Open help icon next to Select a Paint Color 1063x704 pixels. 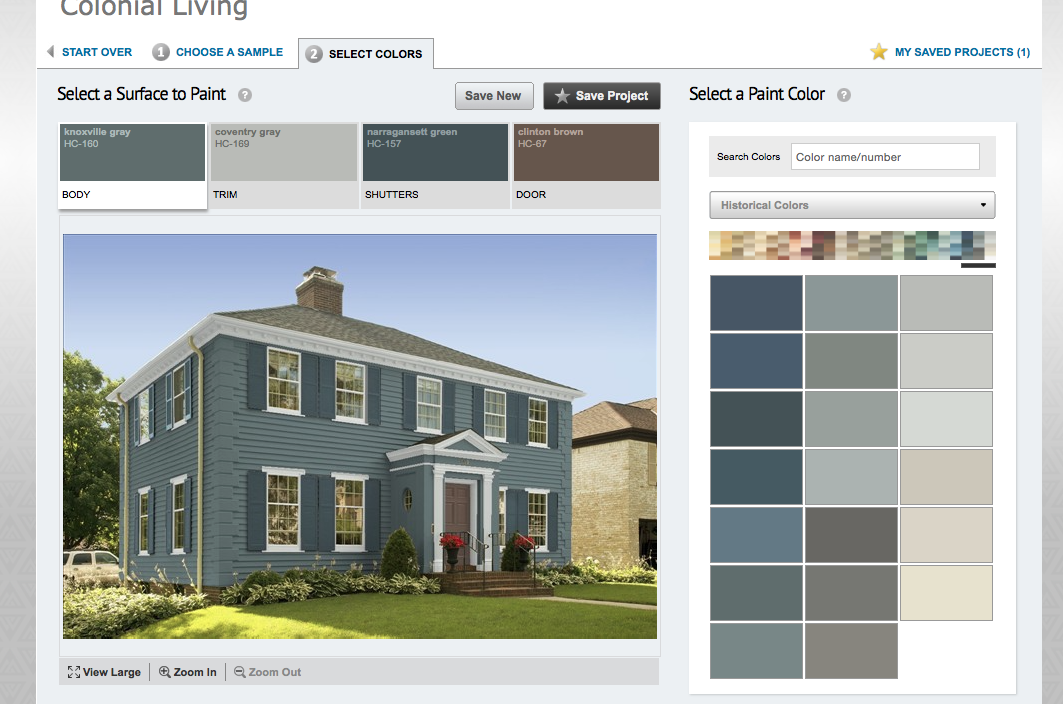(x=843, y=95)
